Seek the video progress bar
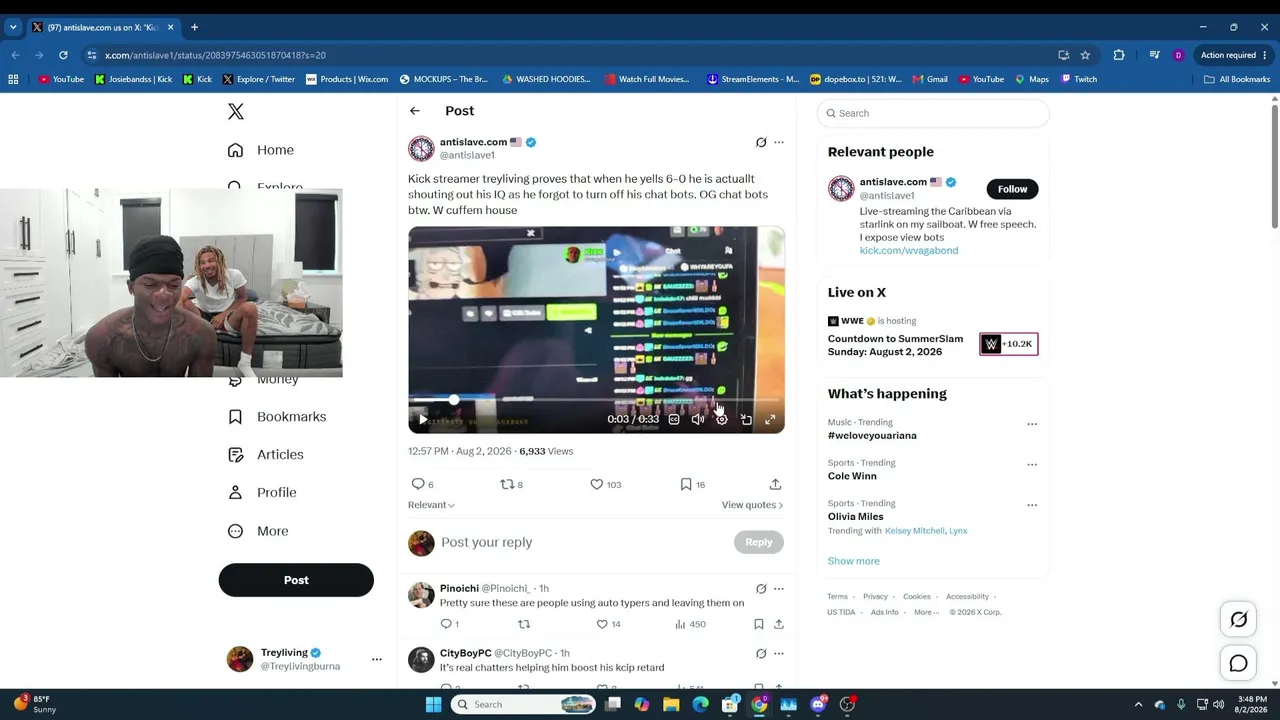 [596, 400]
